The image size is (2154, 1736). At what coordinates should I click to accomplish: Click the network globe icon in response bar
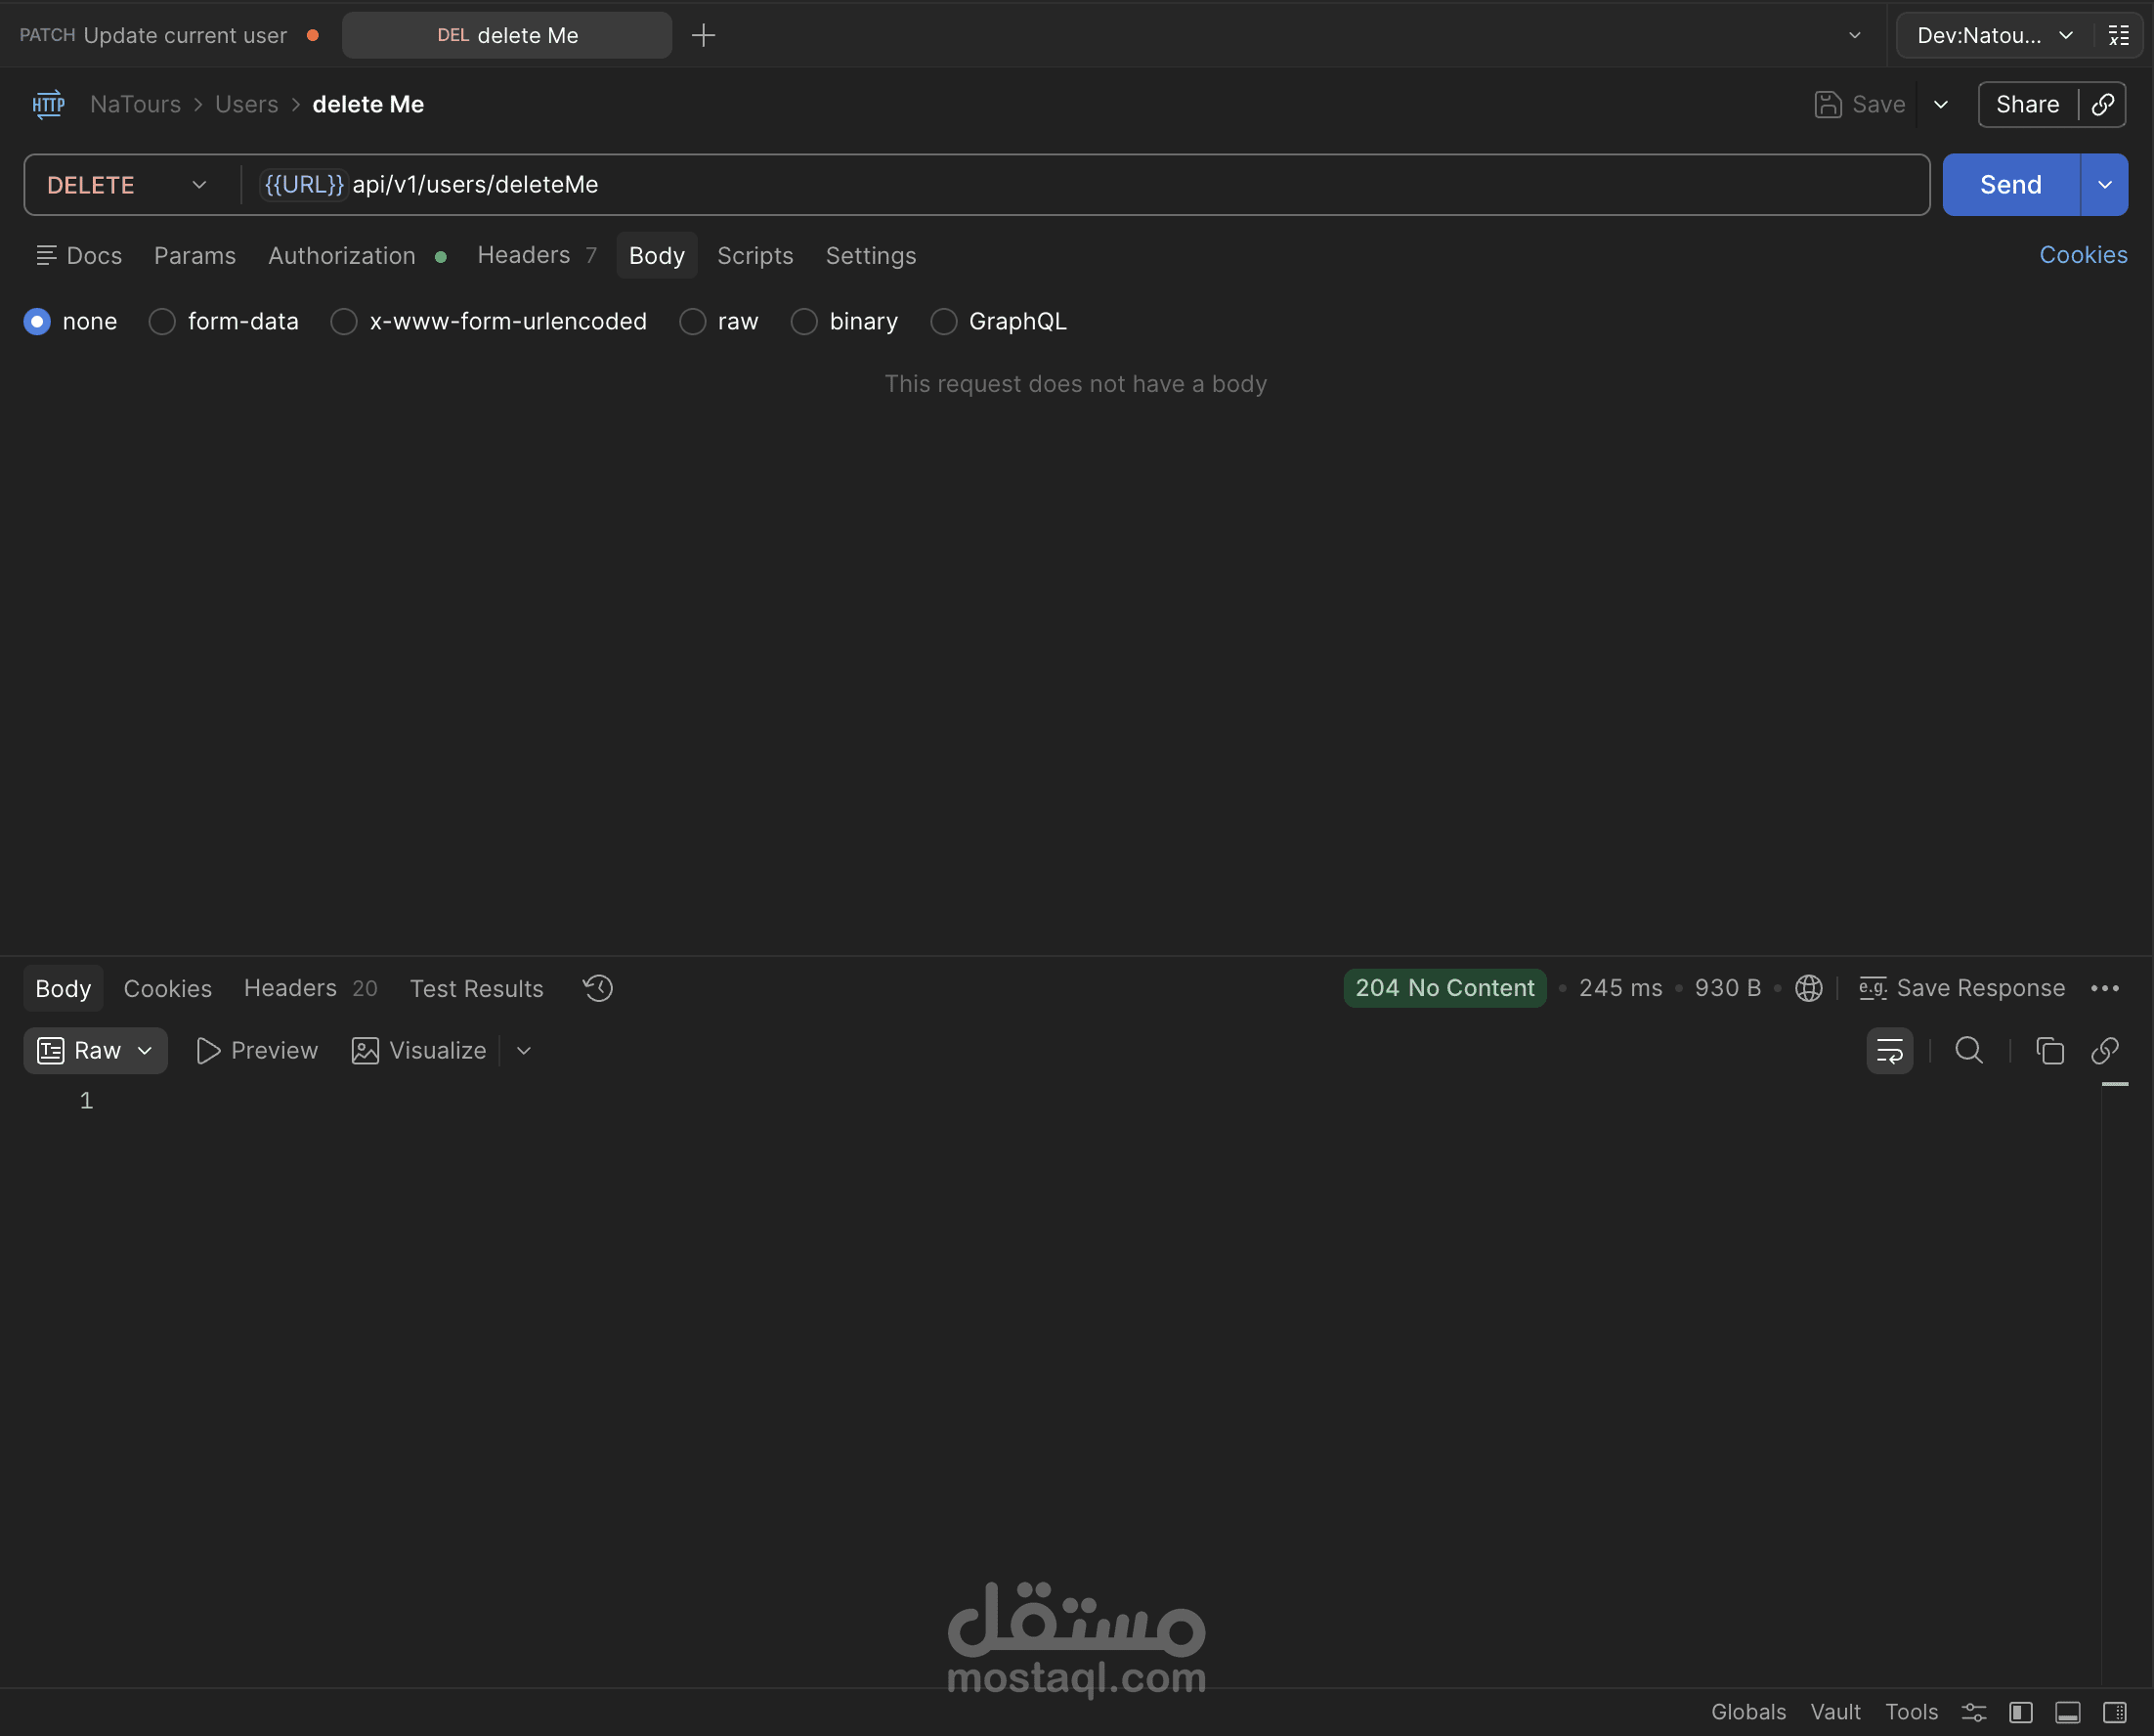click(1808, 988)
